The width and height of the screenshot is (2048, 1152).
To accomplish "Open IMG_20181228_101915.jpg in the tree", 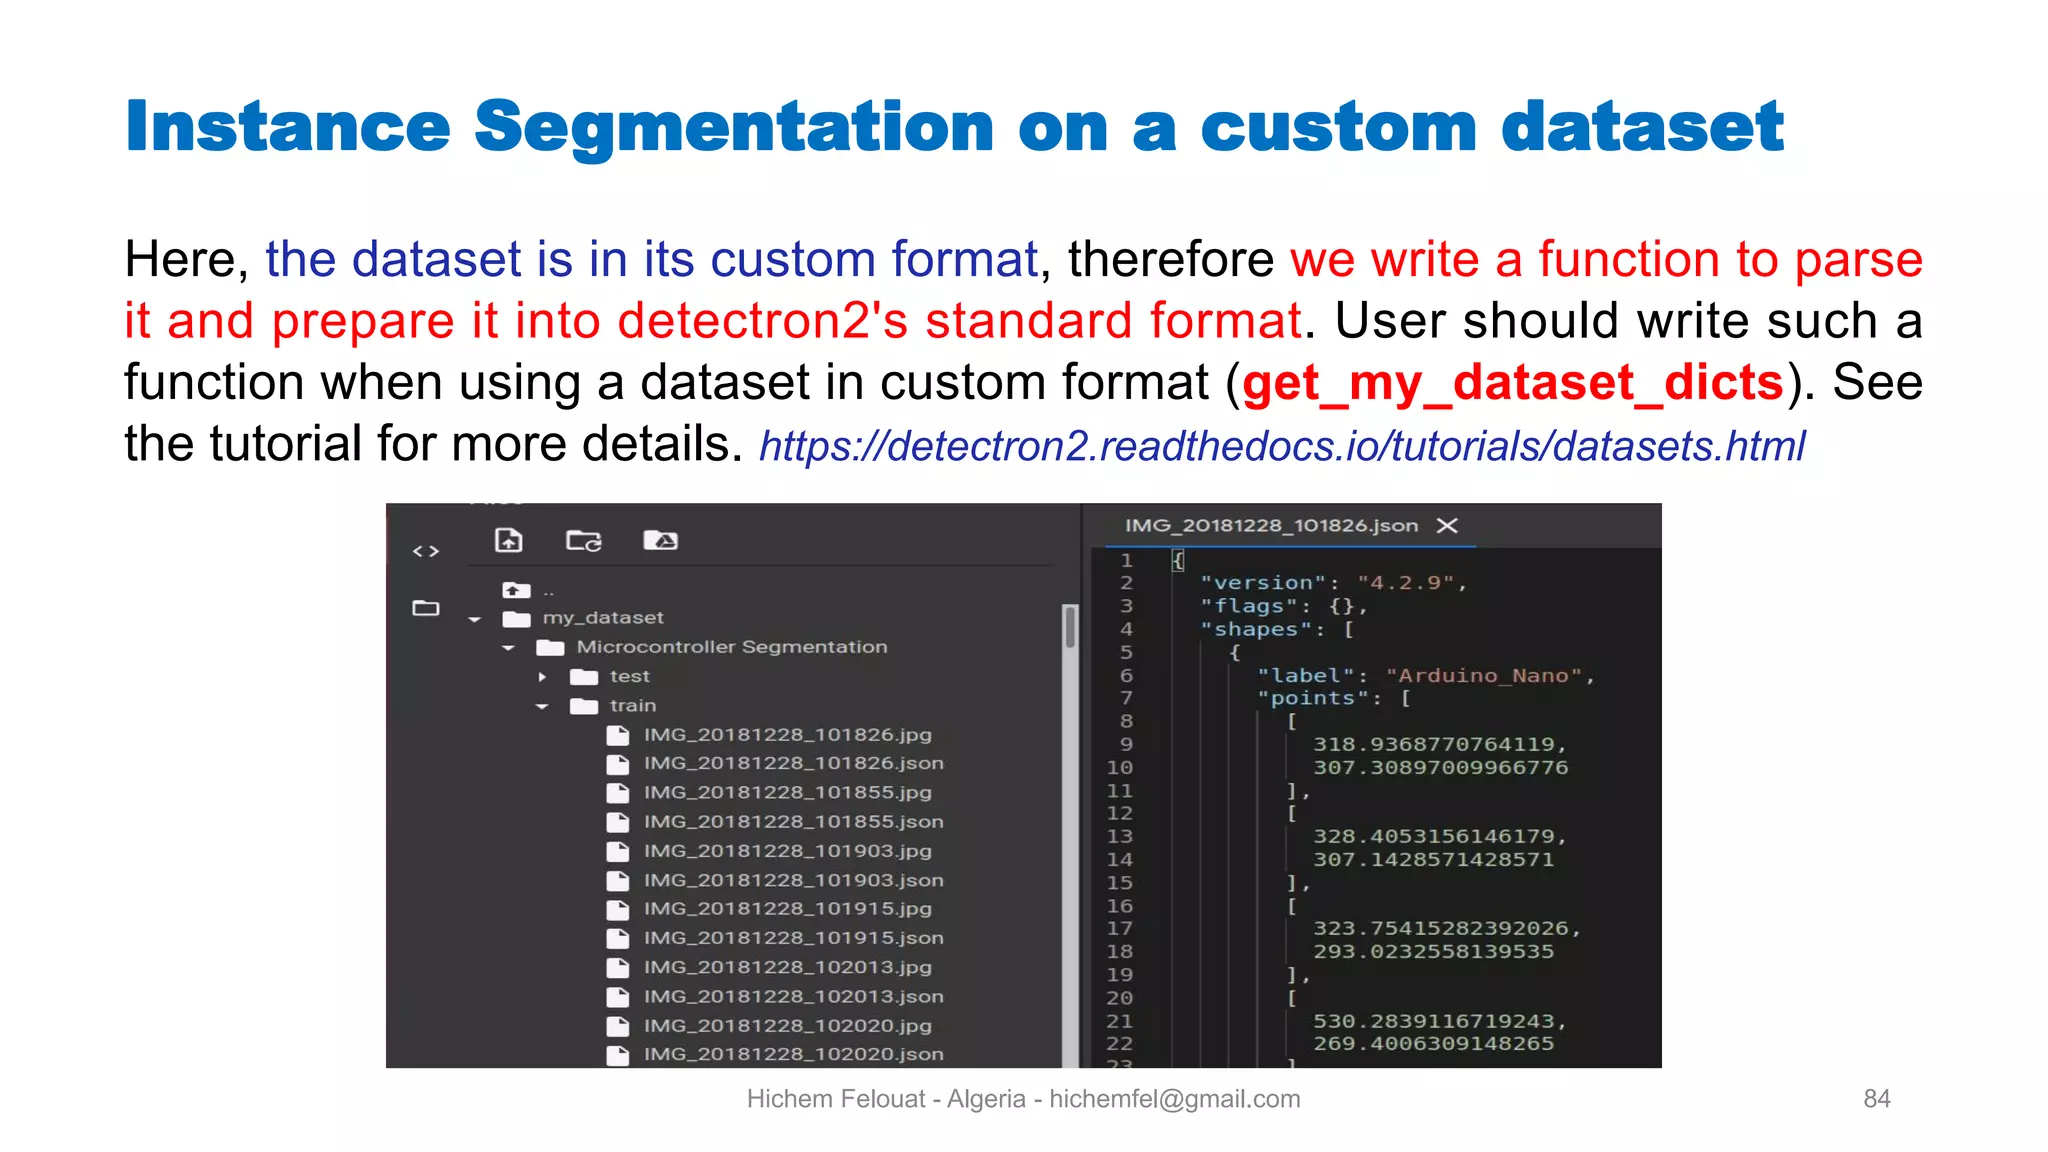I will point(787,909).
